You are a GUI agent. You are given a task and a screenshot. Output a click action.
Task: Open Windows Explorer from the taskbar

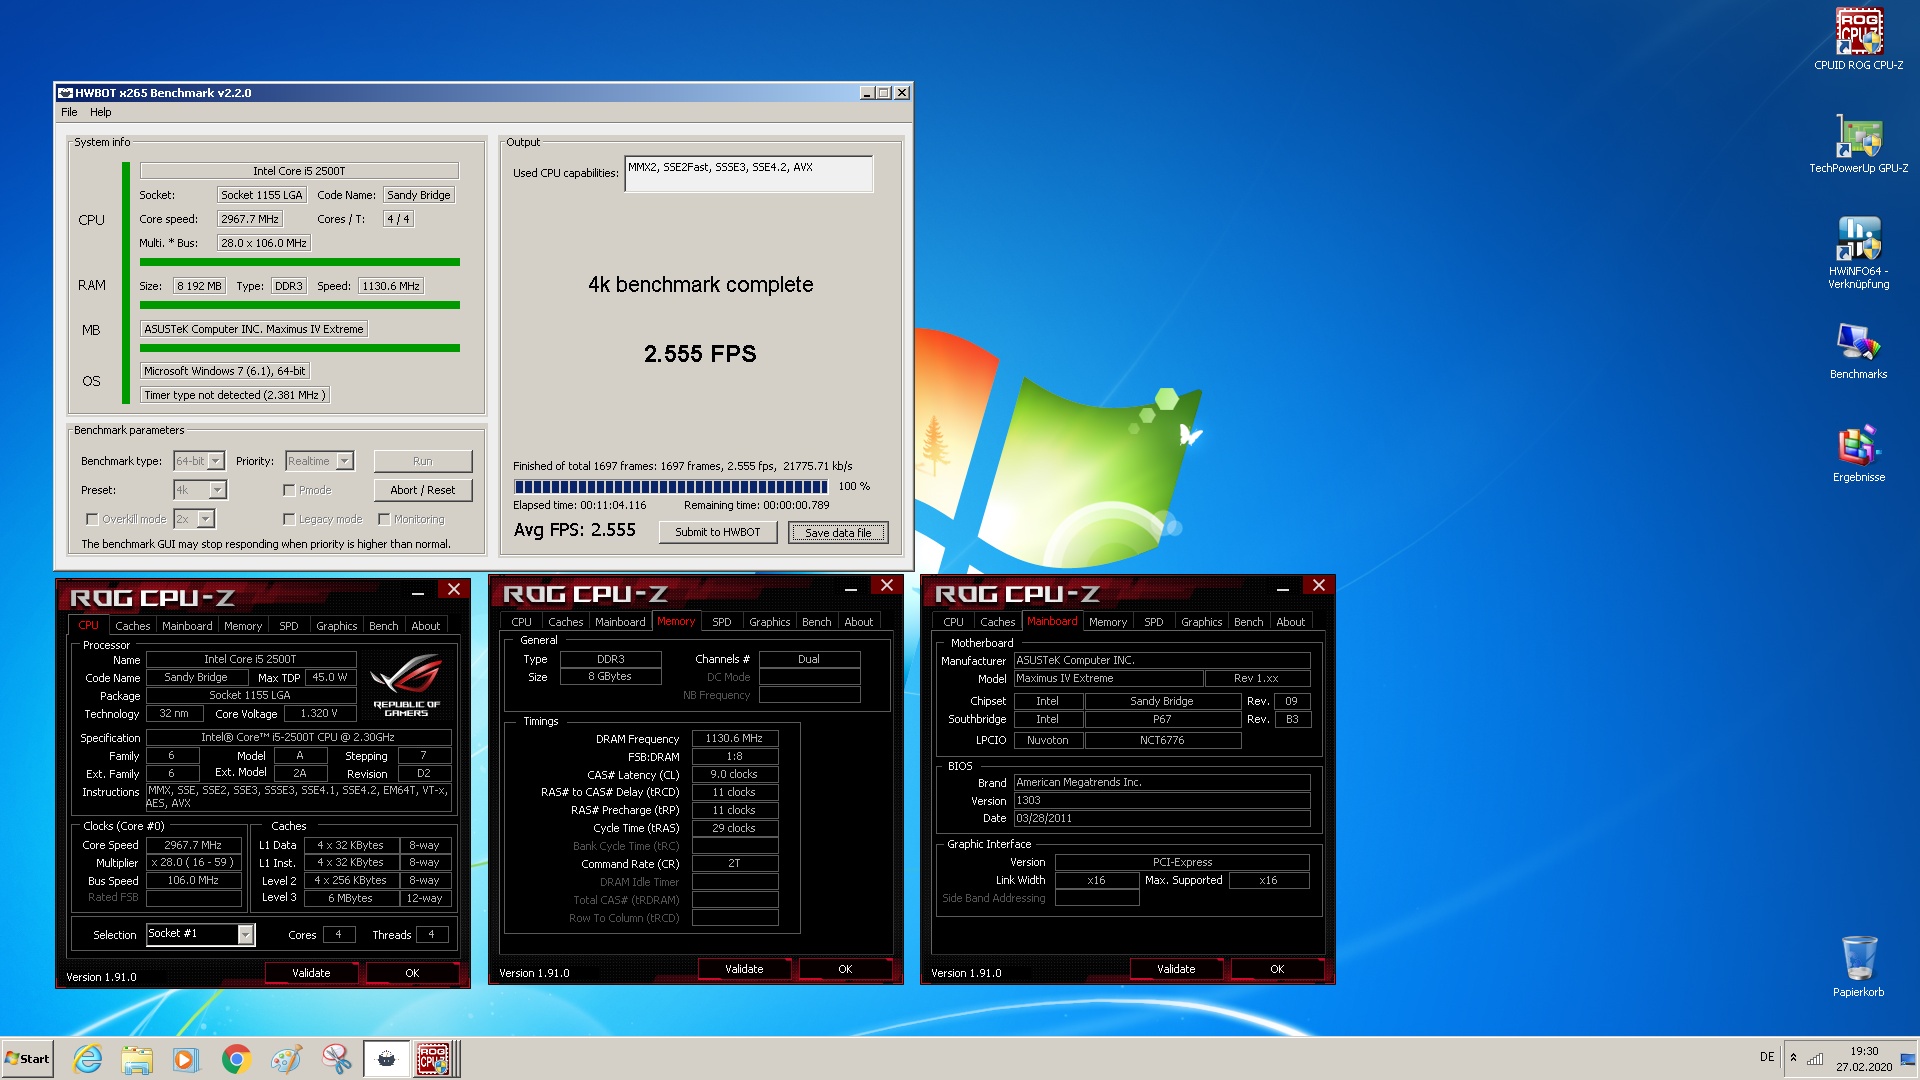(x=137, y=1059)
